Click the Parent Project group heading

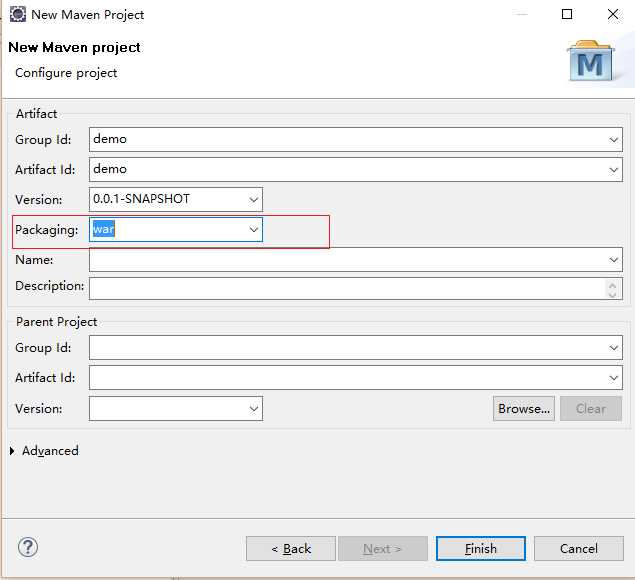(56, 322)
